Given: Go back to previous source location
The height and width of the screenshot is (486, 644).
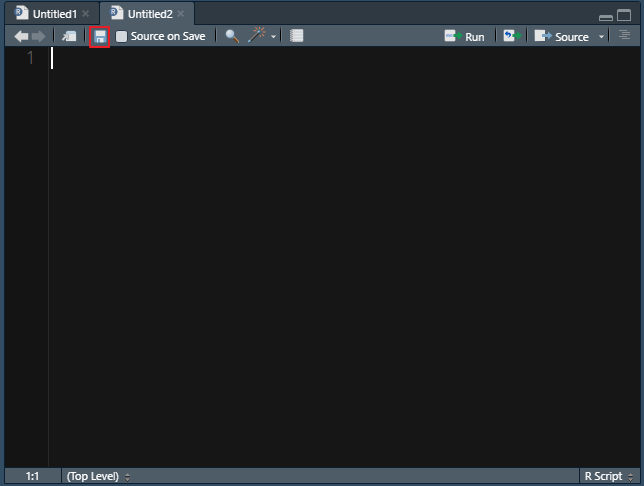Looking at the screenshot, I should [x=21, y=37].
